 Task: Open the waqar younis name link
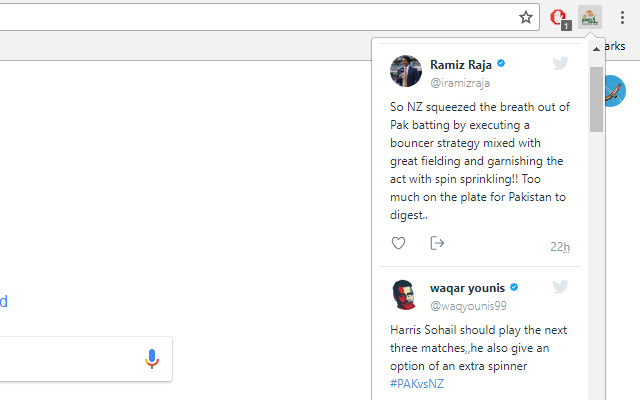click(x=468, y=287)
